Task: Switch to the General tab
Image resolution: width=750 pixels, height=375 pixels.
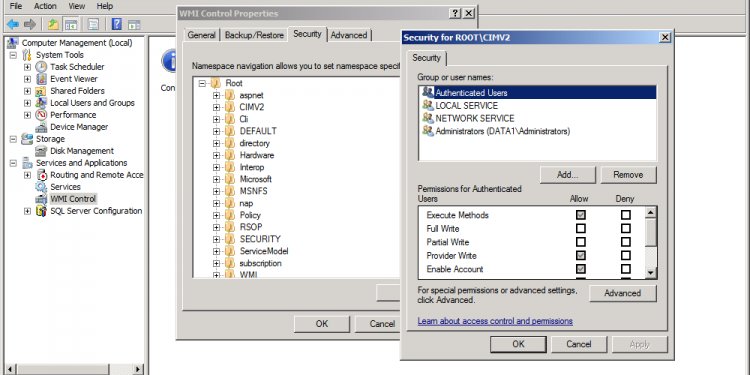Action: click(x=201, y=35)
